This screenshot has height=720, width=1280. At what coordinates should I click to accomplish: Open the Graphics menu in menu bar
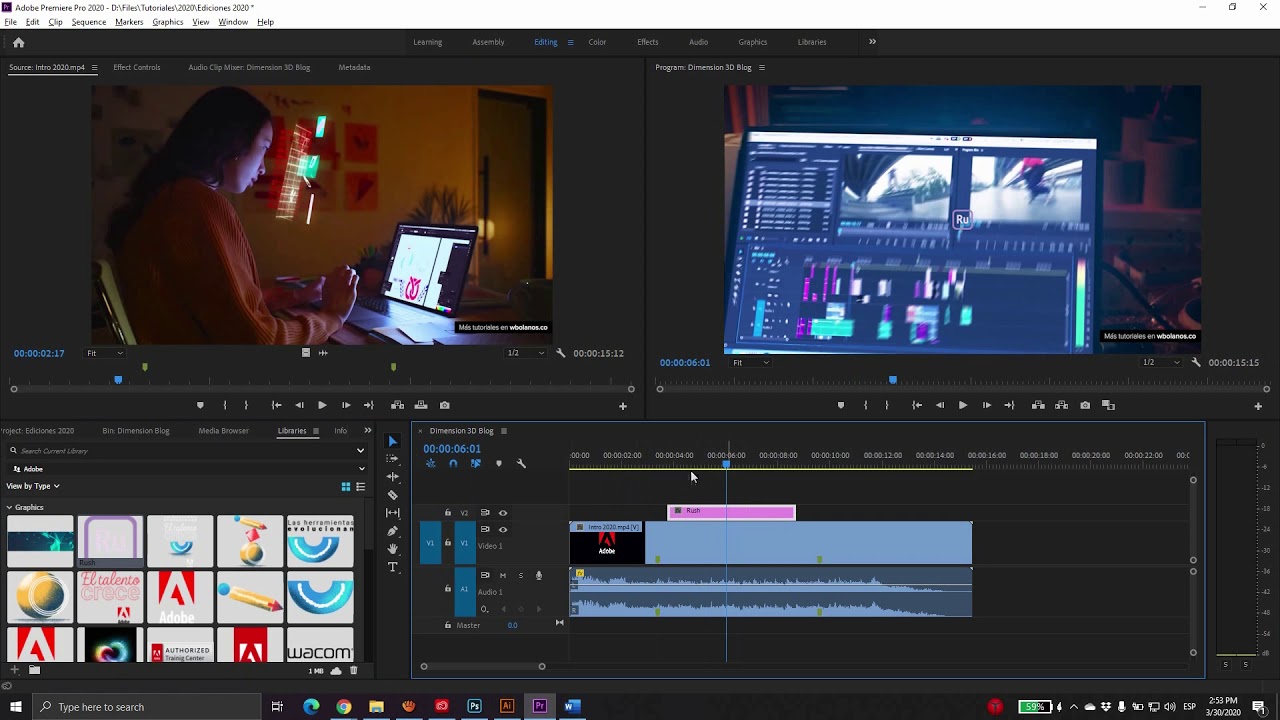point(168,22)
